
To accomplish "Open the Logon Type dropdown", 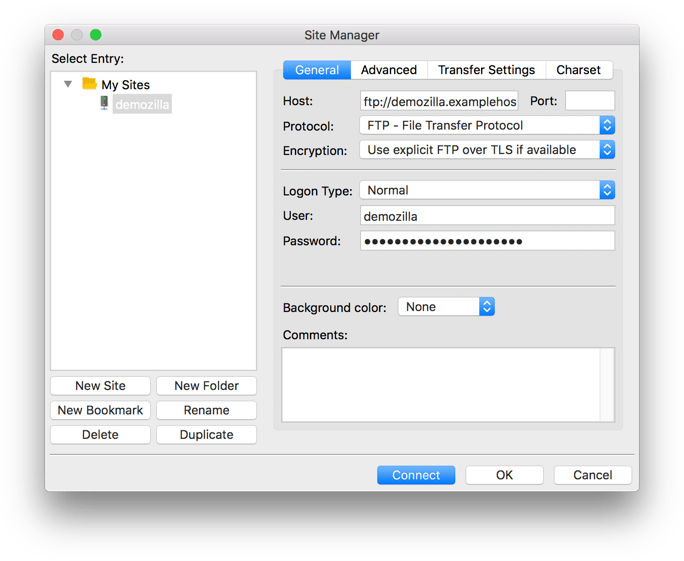I will coord(486,190).
